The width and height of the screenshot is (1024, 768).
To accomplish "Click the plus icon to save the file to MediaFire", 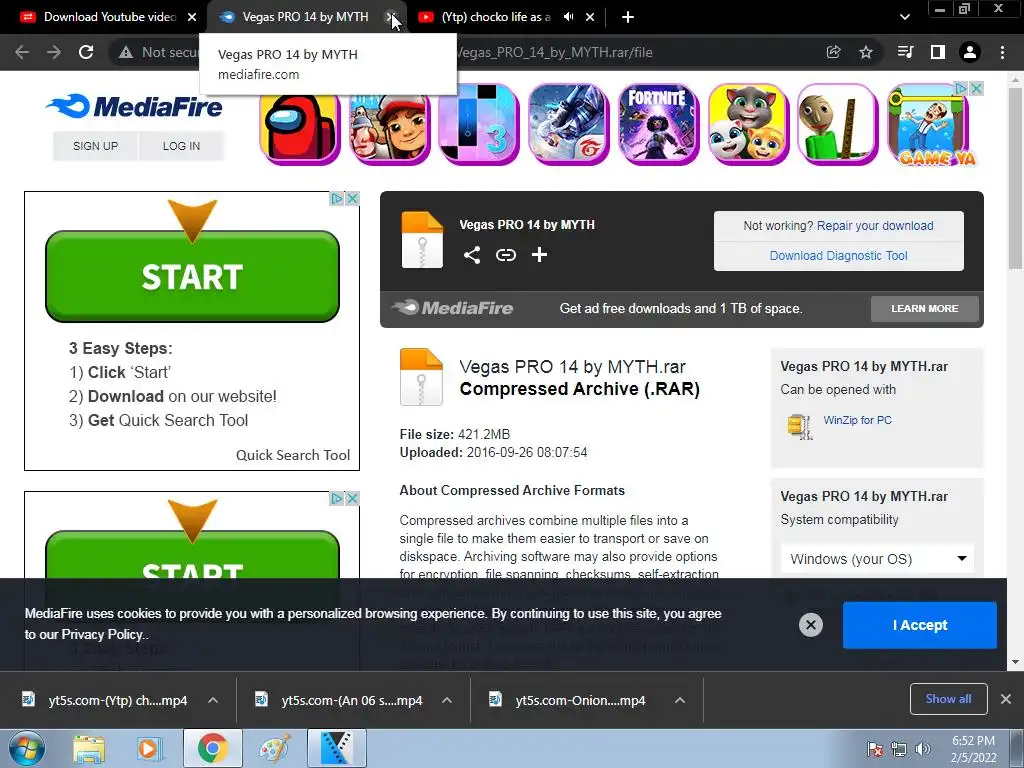I will (x=539, y=255).
